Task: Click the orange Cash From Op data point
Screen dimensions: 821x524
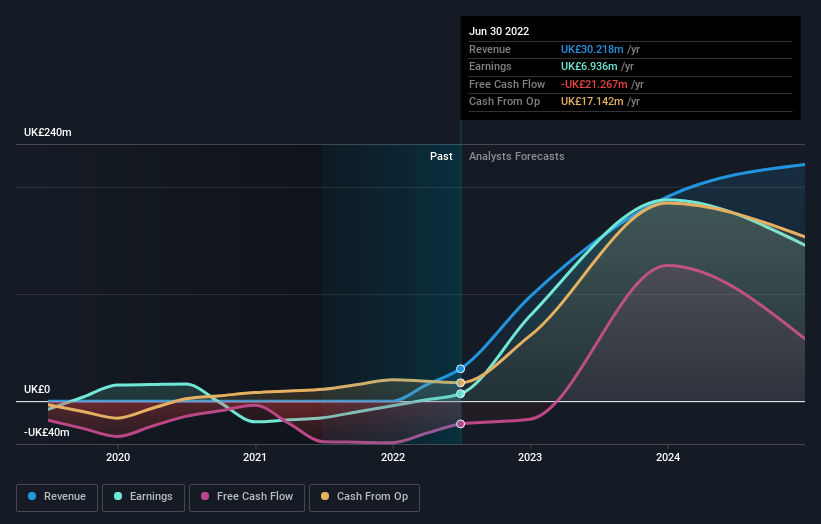Action: click(460, 383)
